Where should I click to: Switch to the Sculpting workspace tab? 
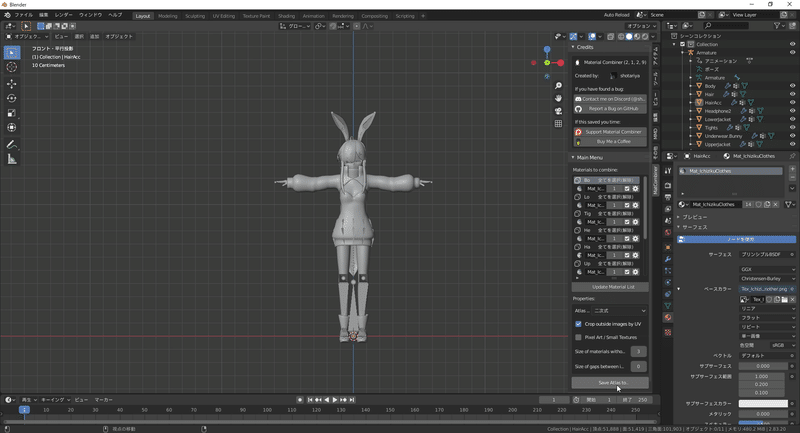point(195,16)
